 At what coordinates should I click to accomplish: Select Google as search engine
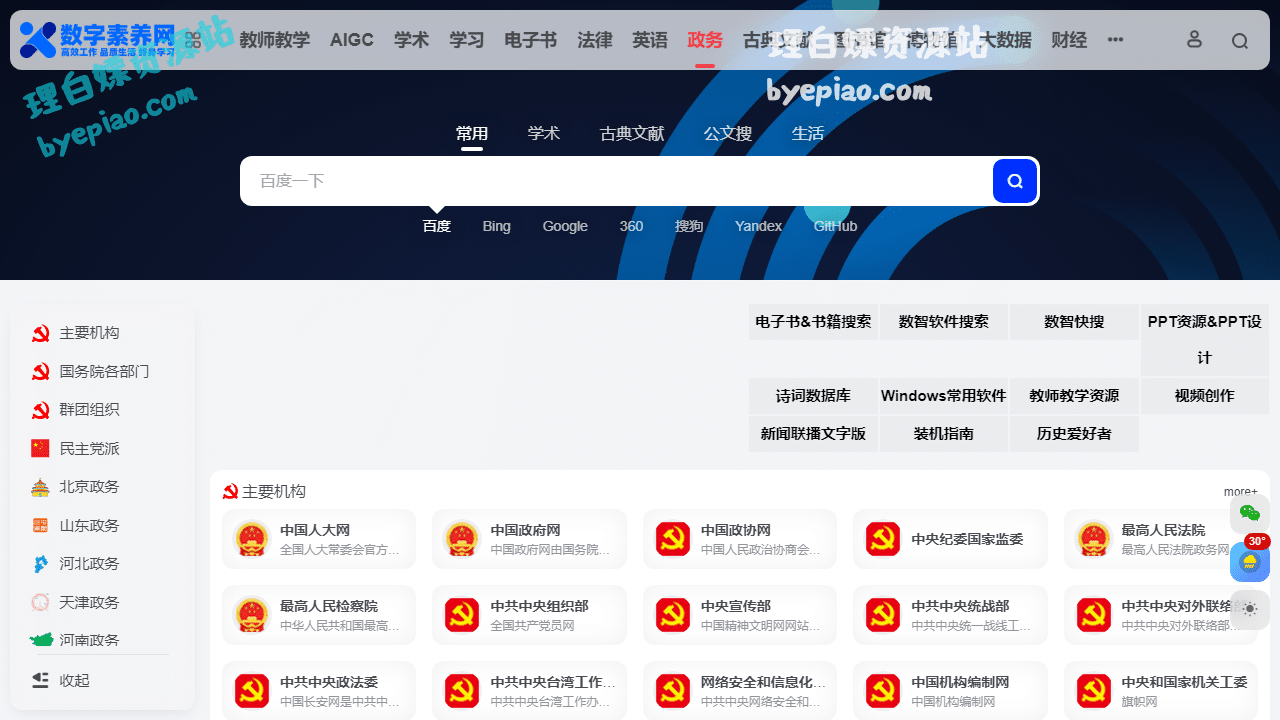565,226
